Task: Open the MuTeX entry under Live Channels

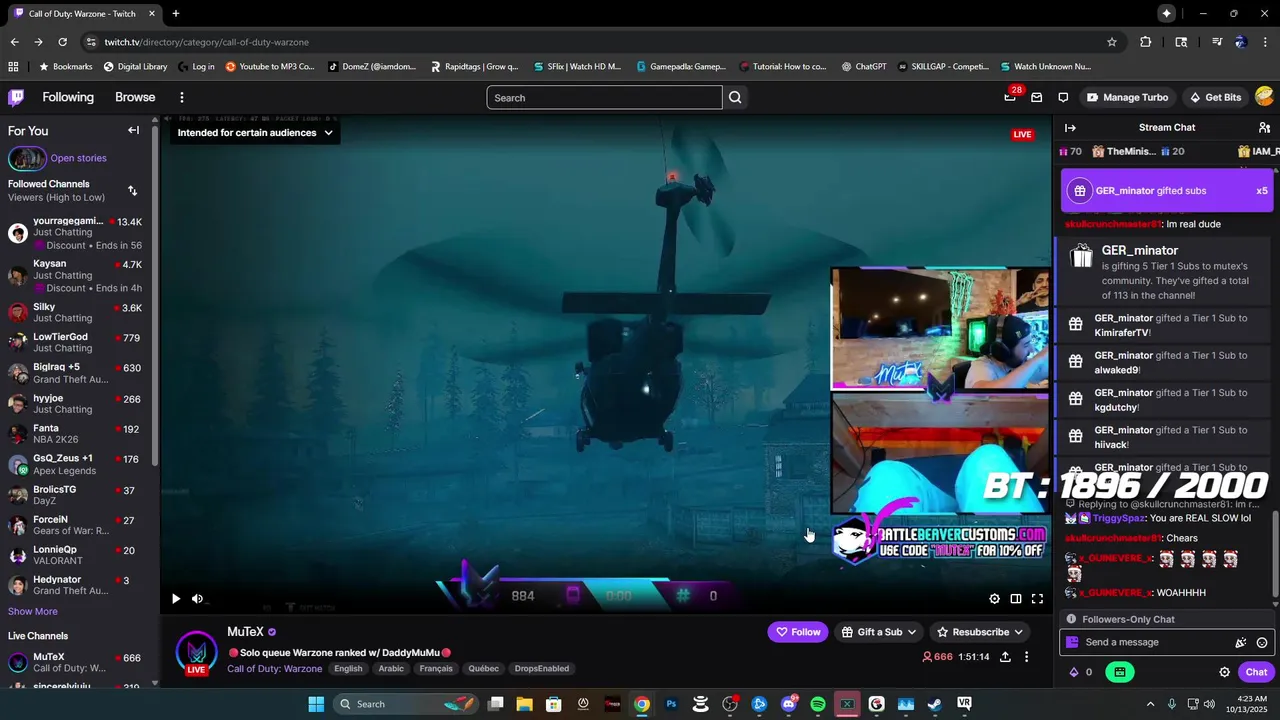Action: point(76,662)
